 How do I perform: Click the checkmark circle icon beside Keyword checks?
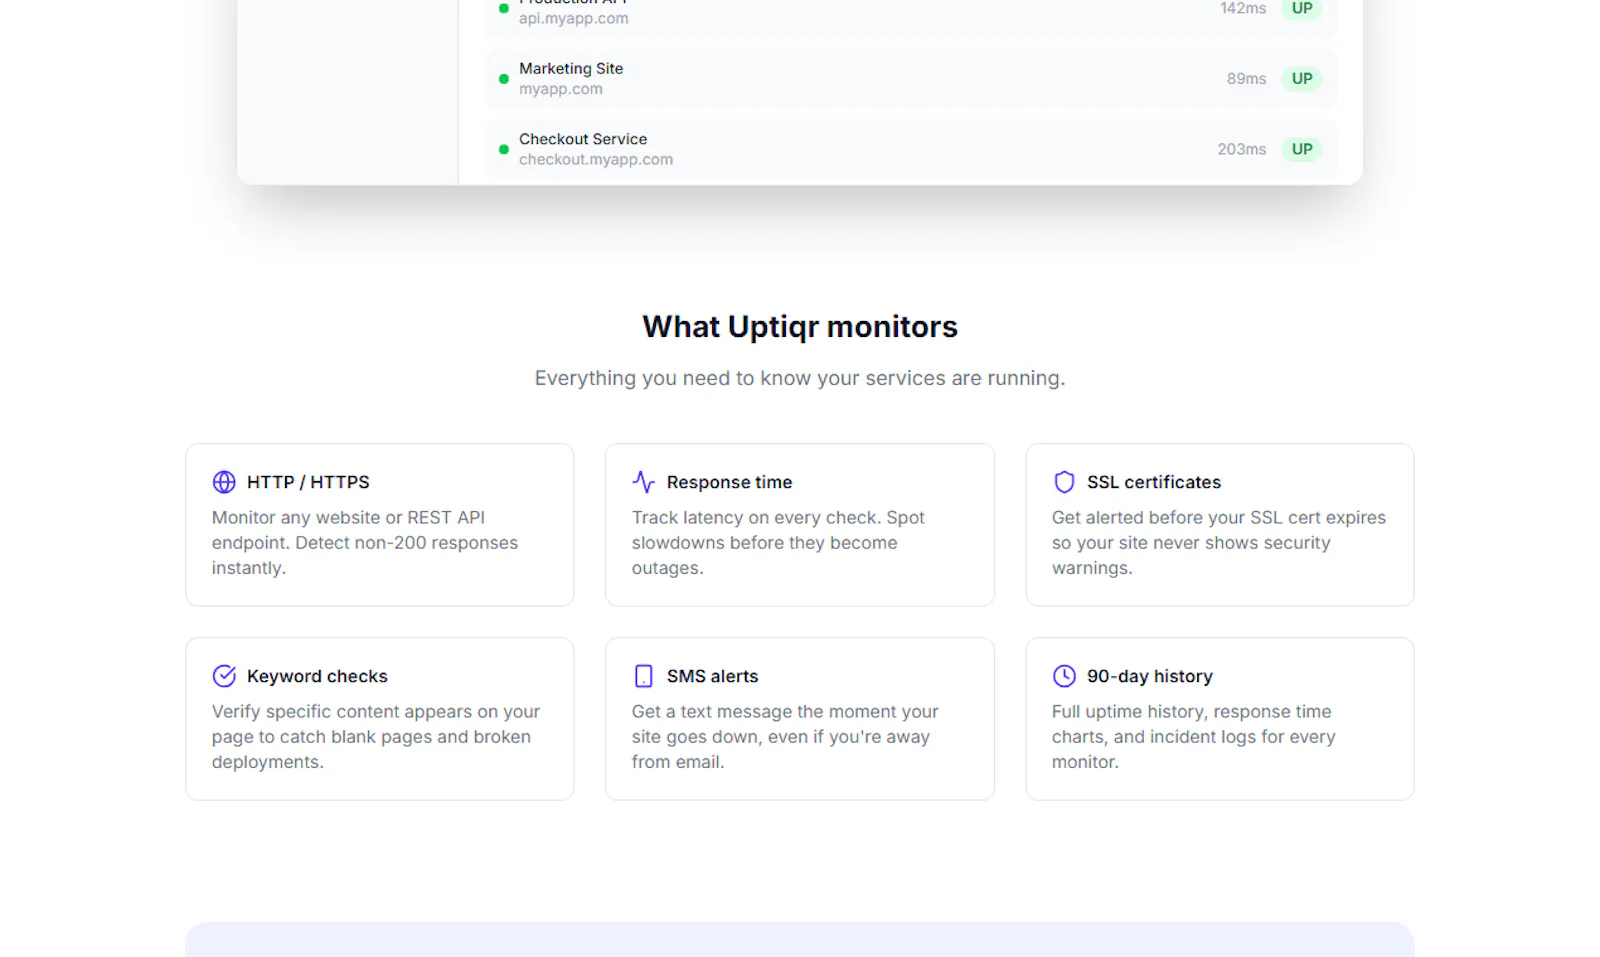(x=224, y=676)
